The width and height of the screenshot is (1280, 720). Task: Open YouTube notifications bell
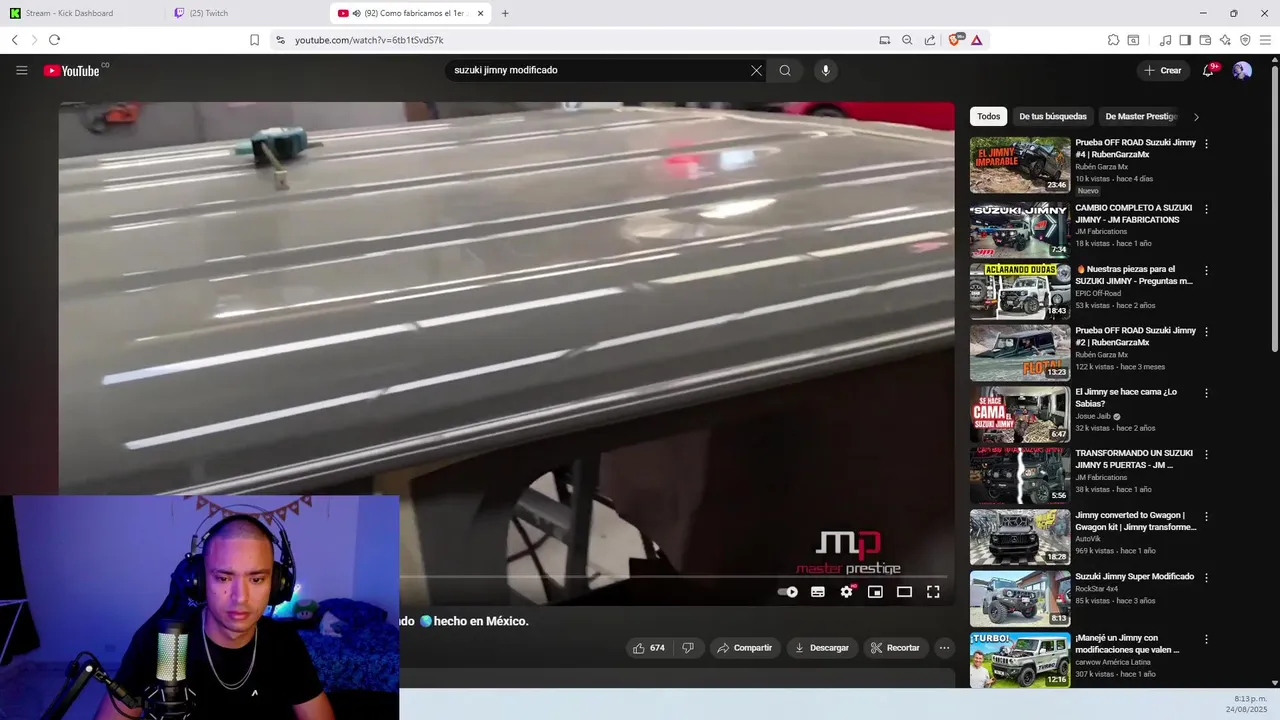pos(1209,70)
